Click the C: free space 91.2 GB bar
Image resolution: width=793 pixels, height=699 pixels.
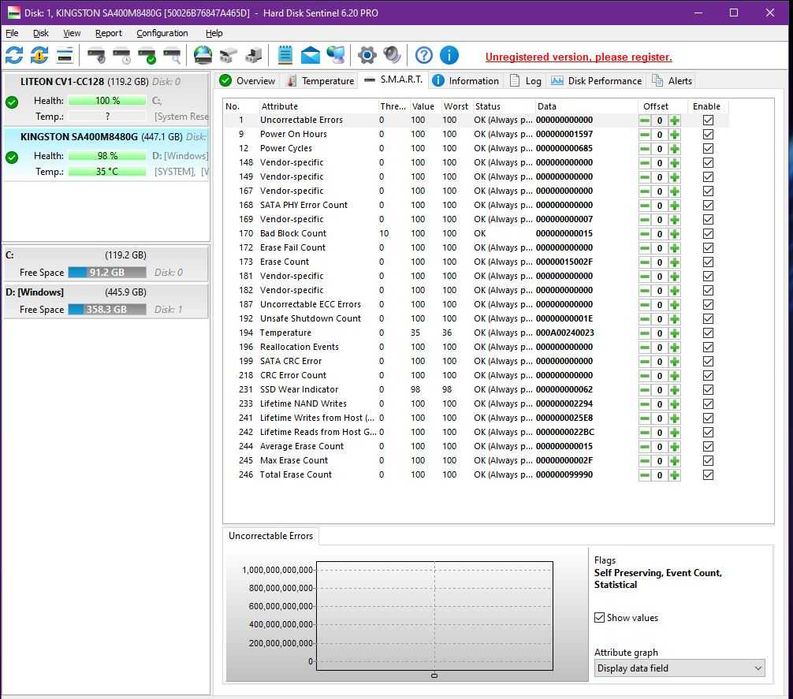107,272
